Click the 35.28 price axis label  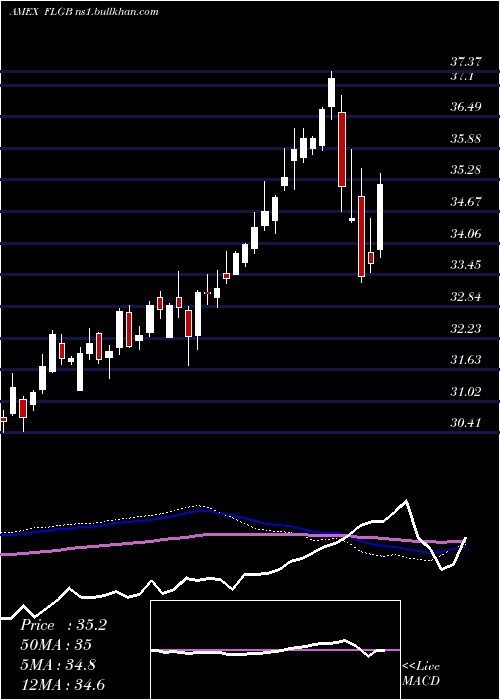point(465,170)
